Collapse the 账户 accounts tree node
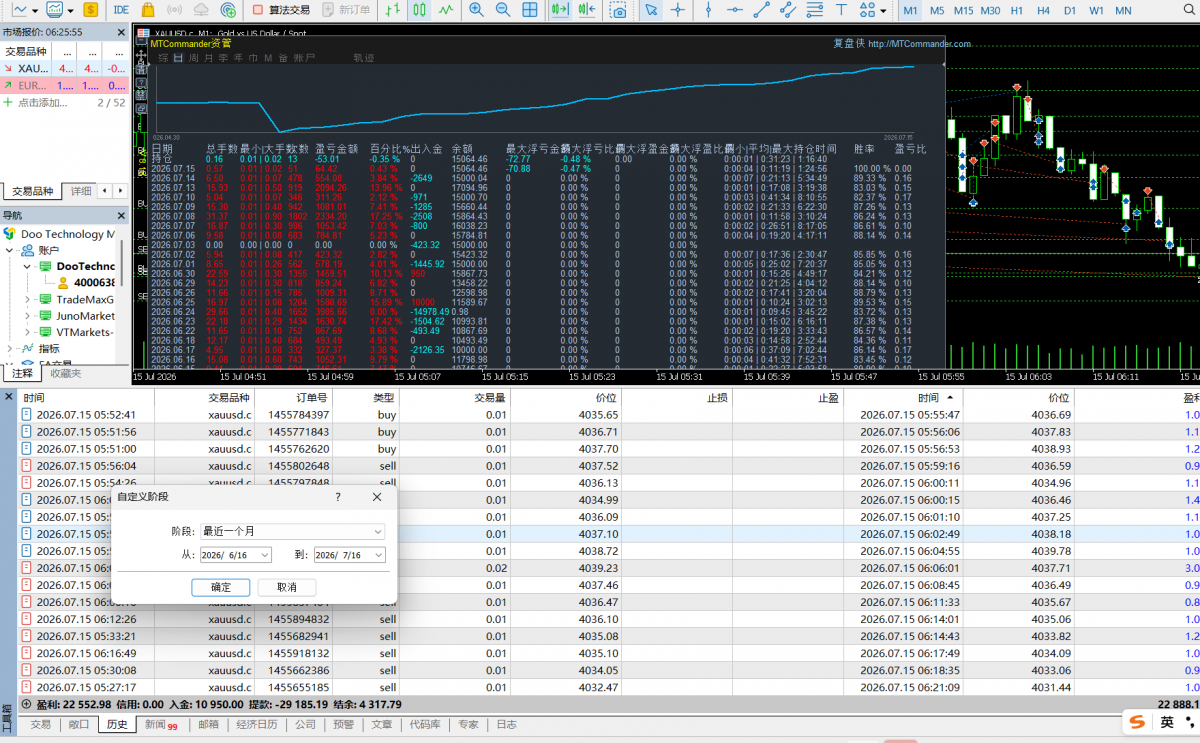The height and width of the screenshot is (743, 1200). [x=10, y=250]
